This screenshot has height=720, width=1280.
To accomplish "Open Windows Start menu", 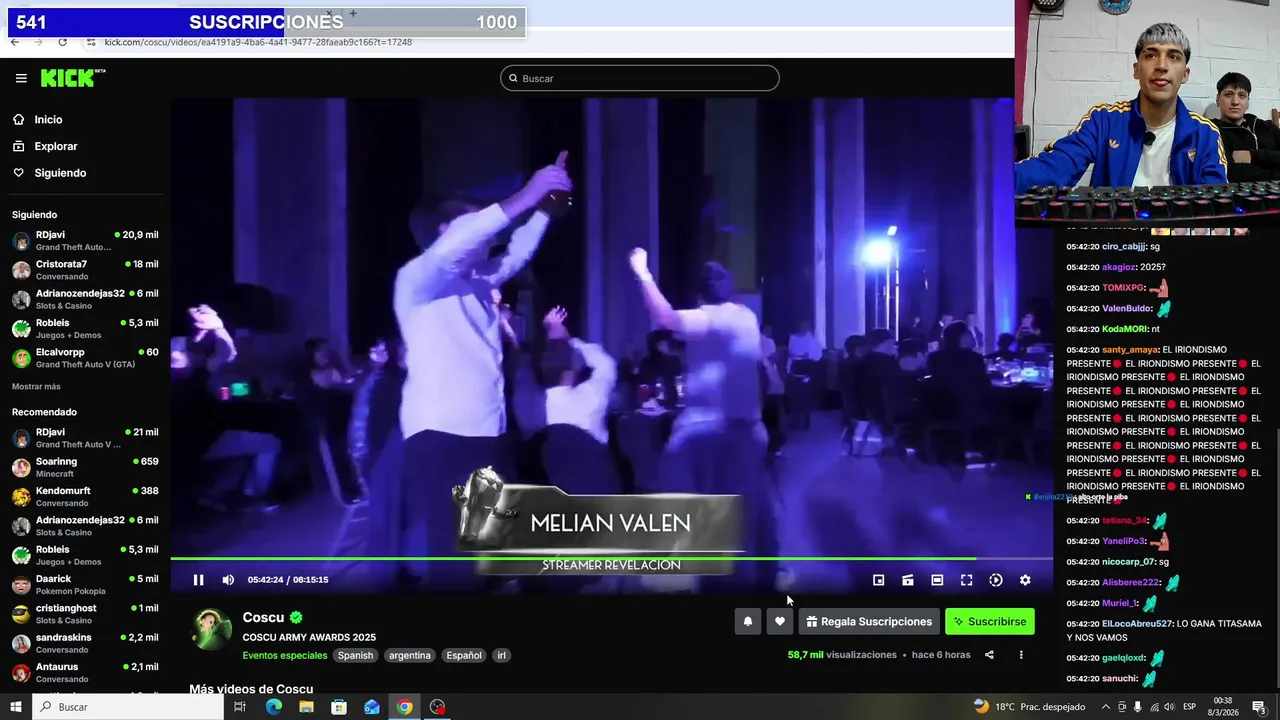I will pos(16,707).
